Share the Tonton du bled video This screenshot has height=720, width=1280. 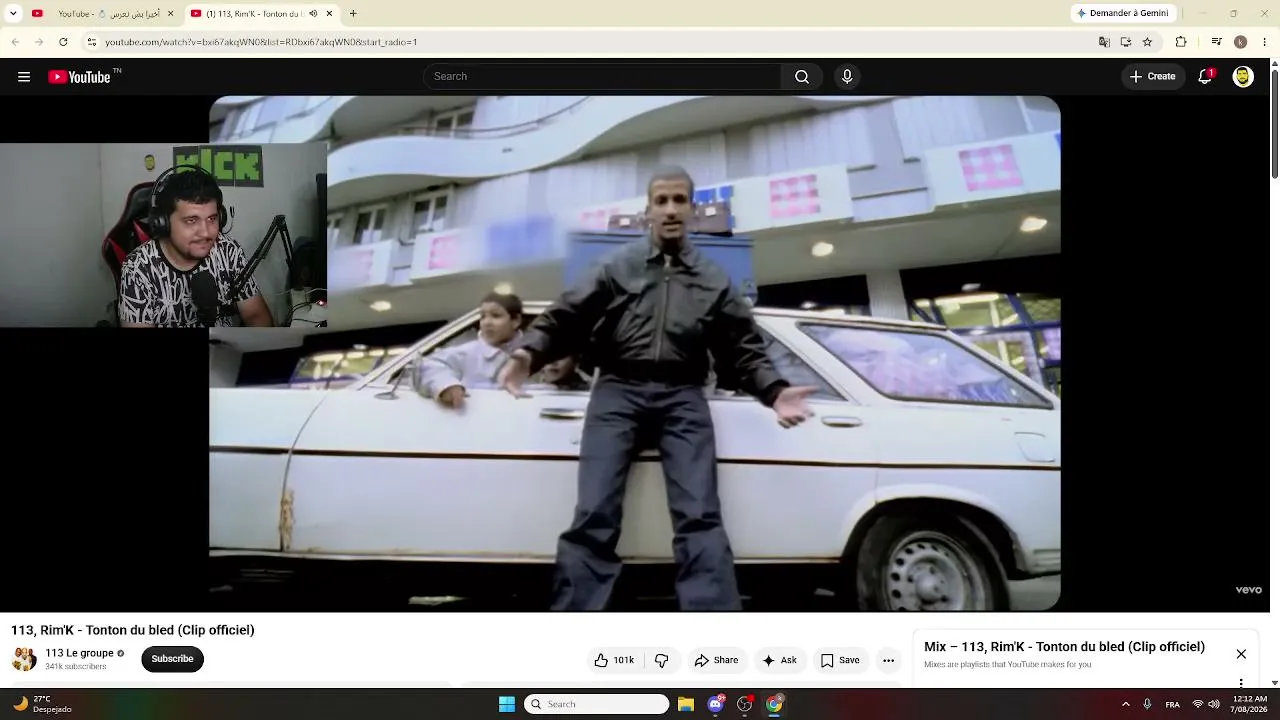click(716, 660)
